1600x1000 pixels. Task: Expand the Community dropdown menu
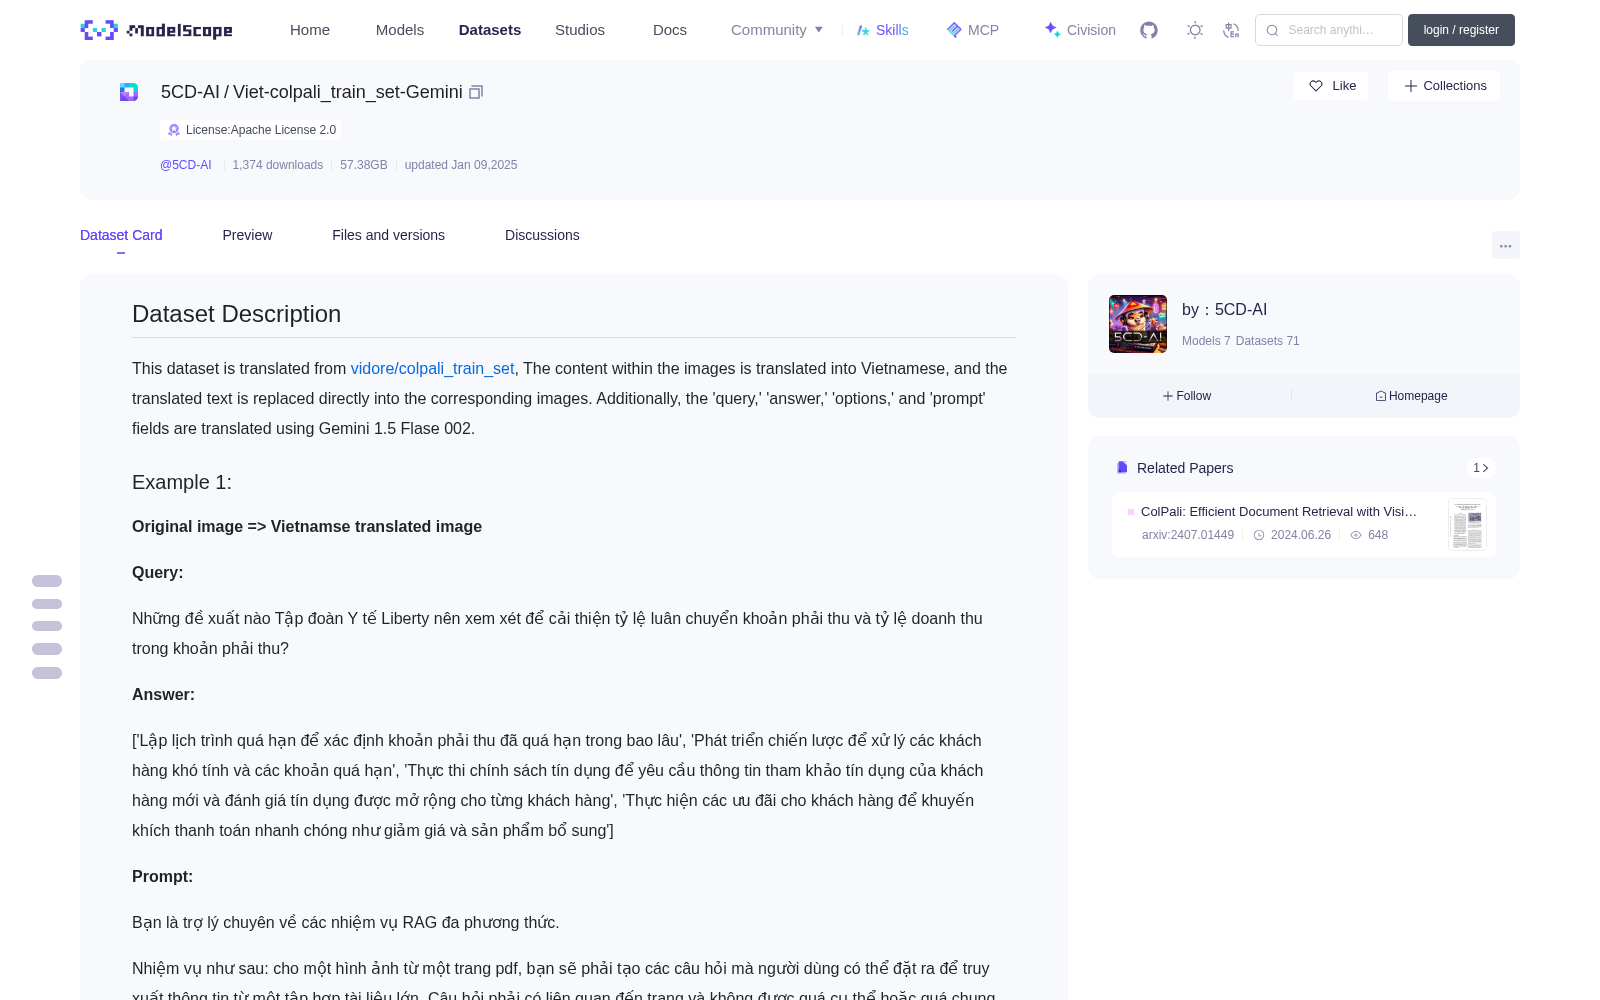(777, 30)
